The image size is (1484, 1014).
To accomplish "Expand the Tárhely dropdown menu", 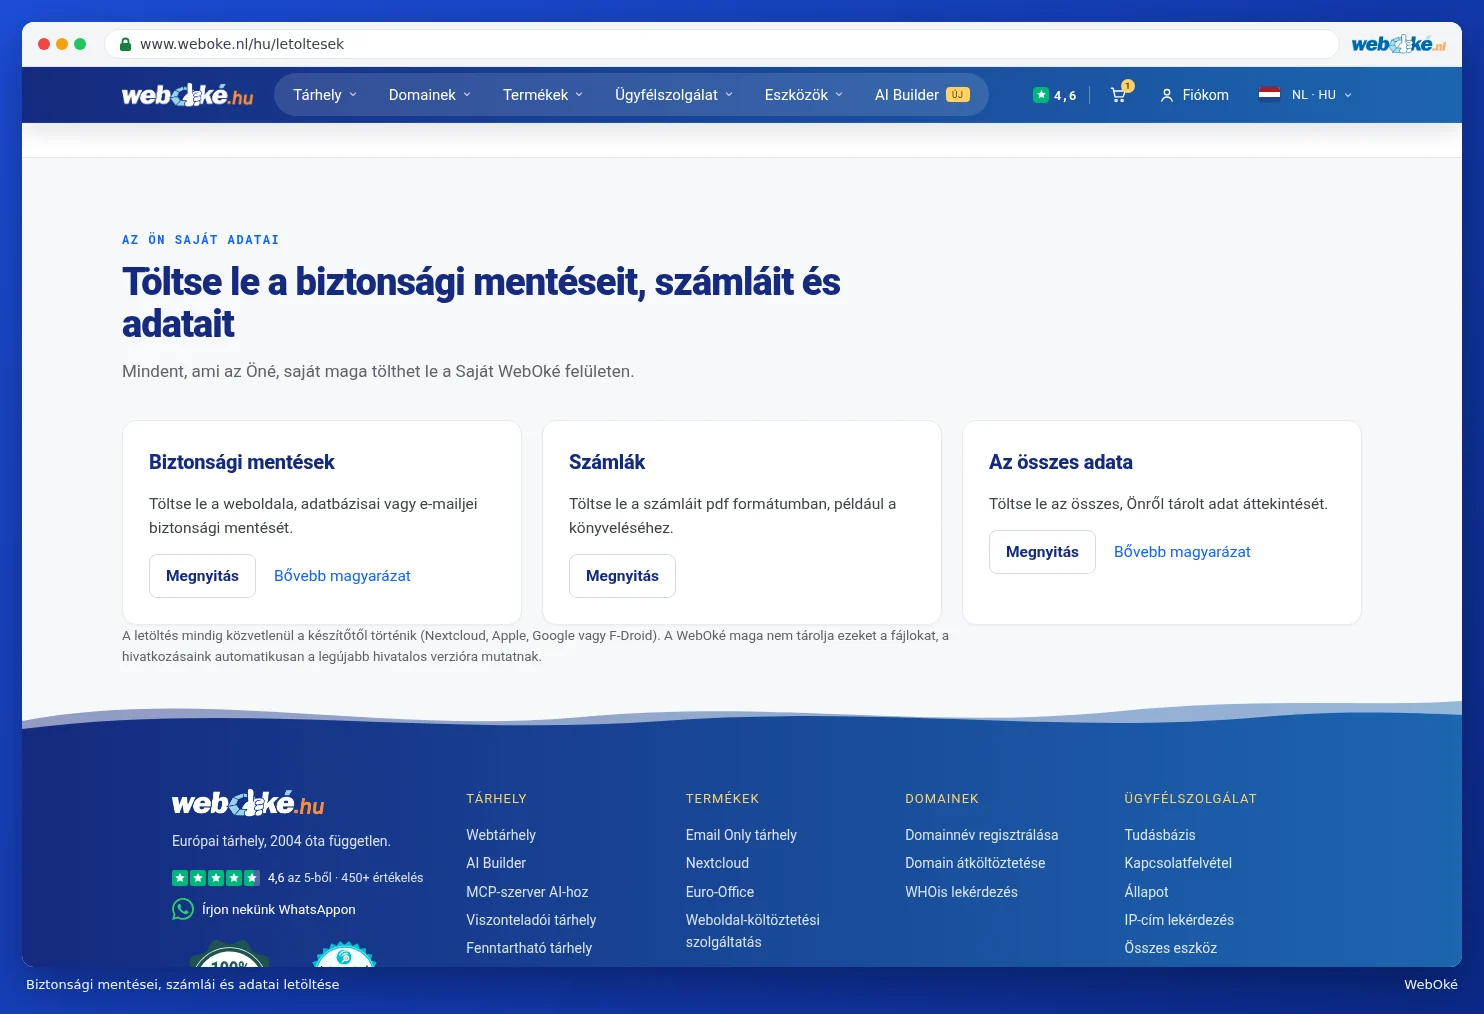I will (325, 95).
